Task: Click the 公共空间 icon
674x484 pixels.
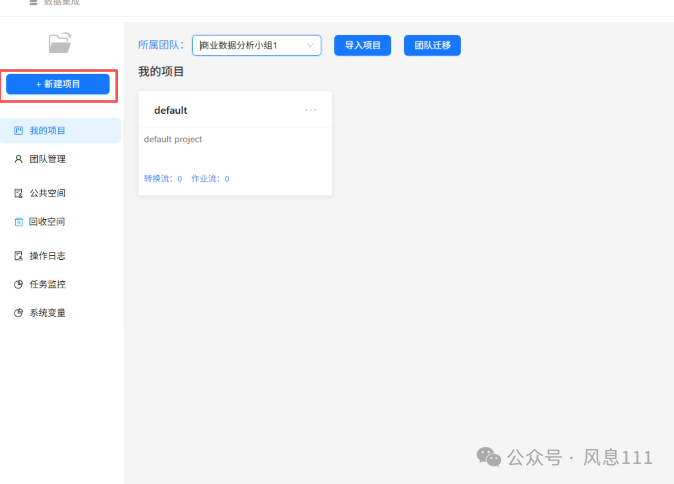Action: pyautogui.click(x=18, y=193)
